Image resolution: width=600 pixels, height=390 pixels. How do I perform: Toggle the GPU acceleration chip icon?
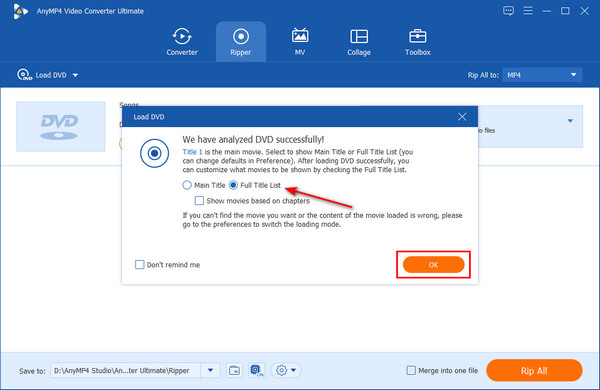(x=256, y=370)
